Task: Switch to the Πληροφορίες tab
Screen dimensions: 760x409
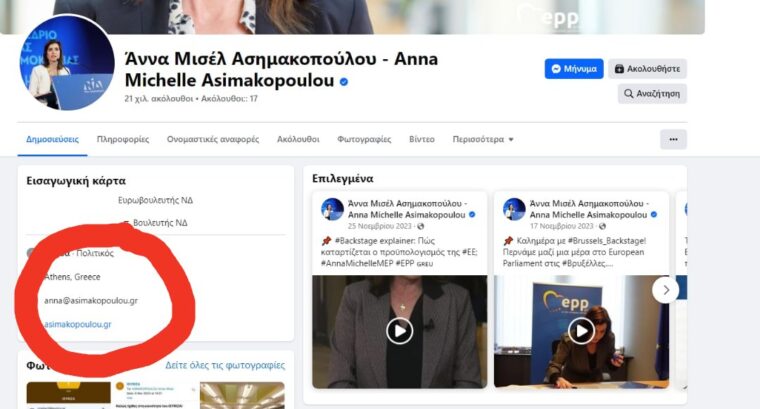Action: 123,140
